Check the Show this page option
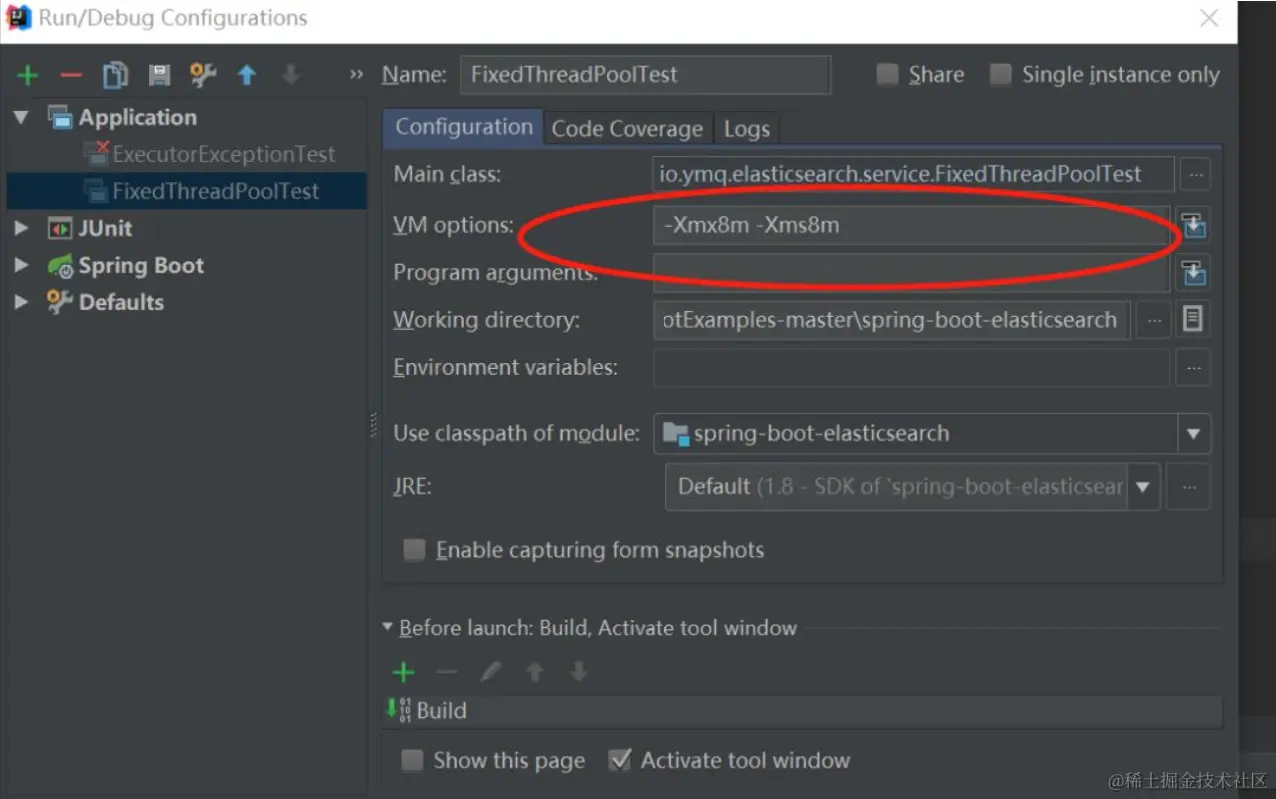Screen dimensions: 1276x799 [x=412, y=761]
